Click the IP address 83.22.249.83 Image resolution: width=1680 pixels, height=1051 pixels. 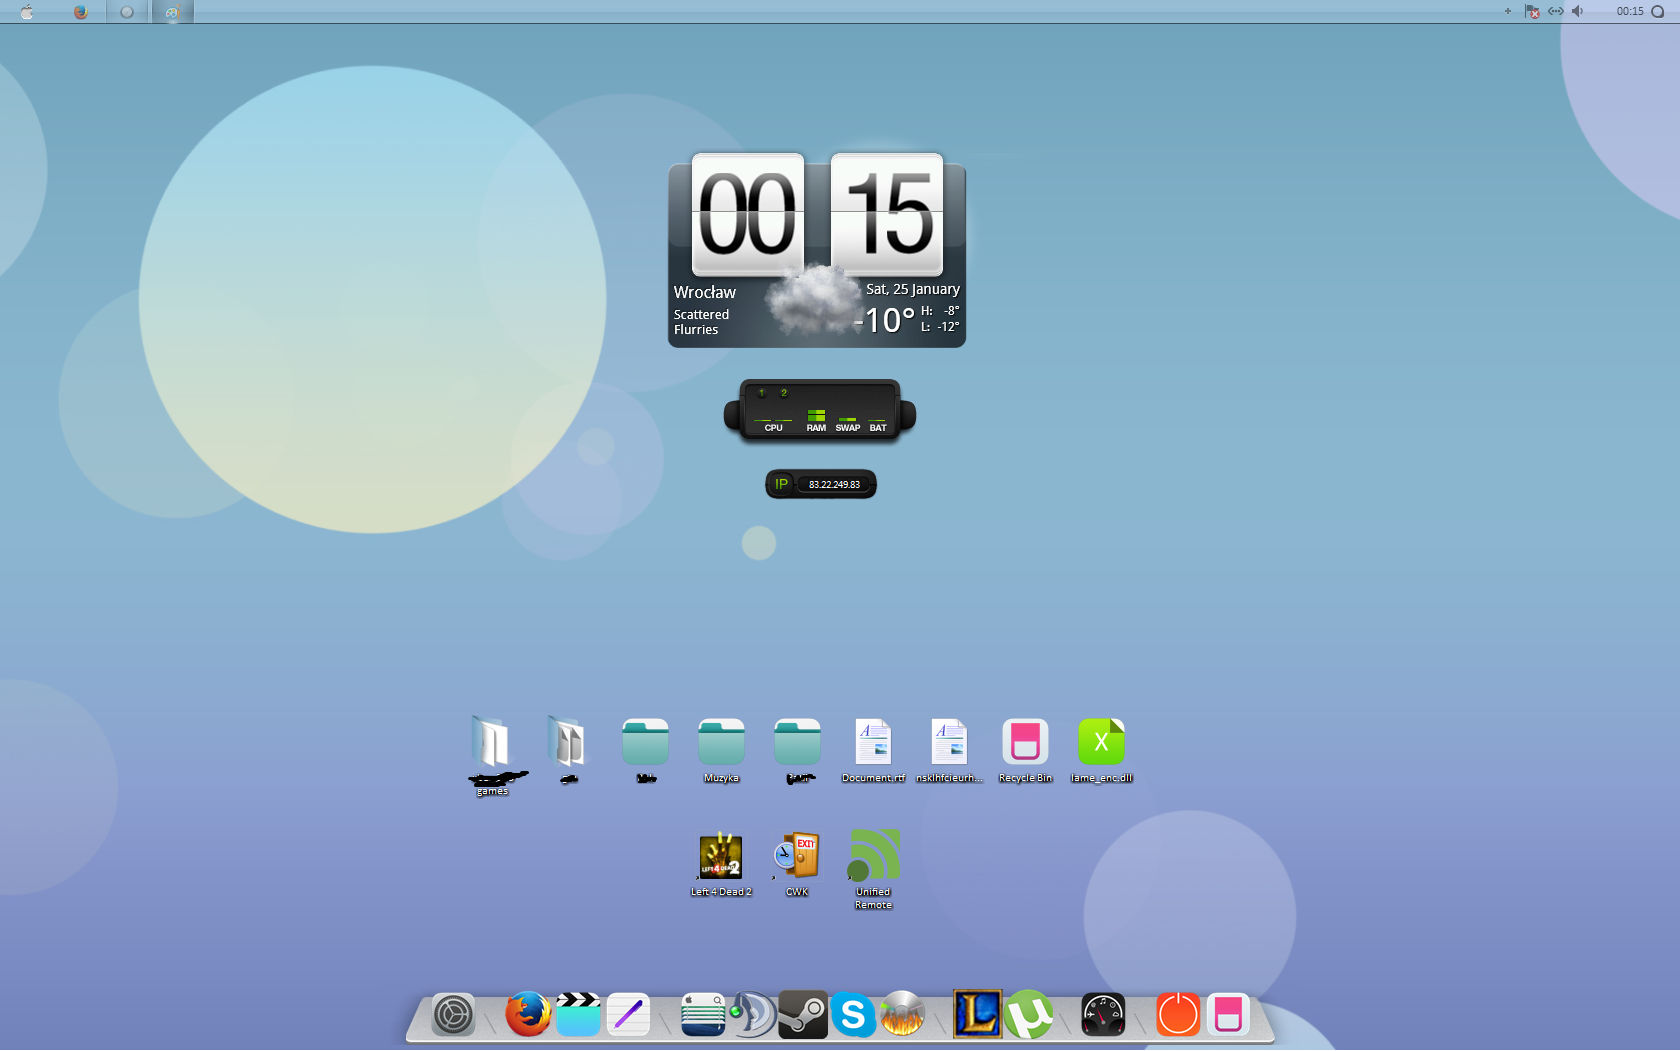click(x=834, y=485)
